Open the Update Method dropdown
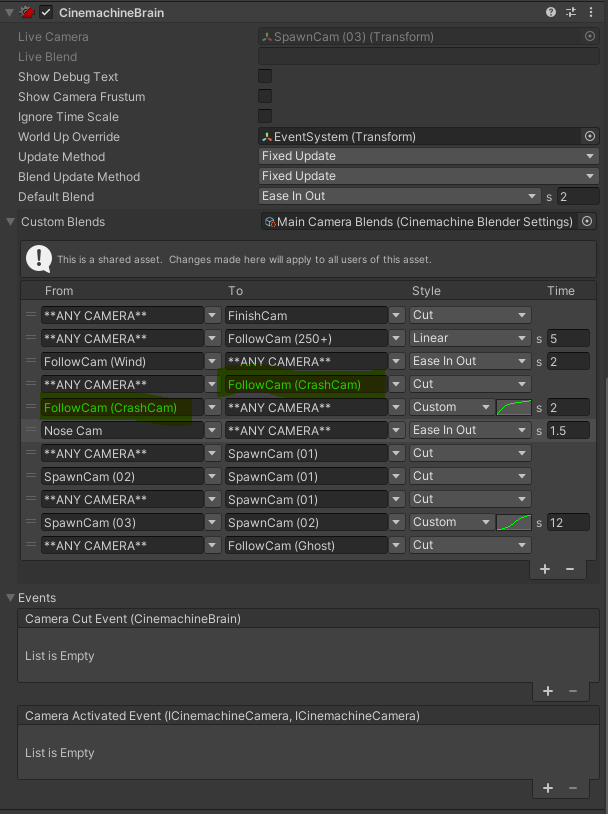608x814 pixels. pos(428,157)
